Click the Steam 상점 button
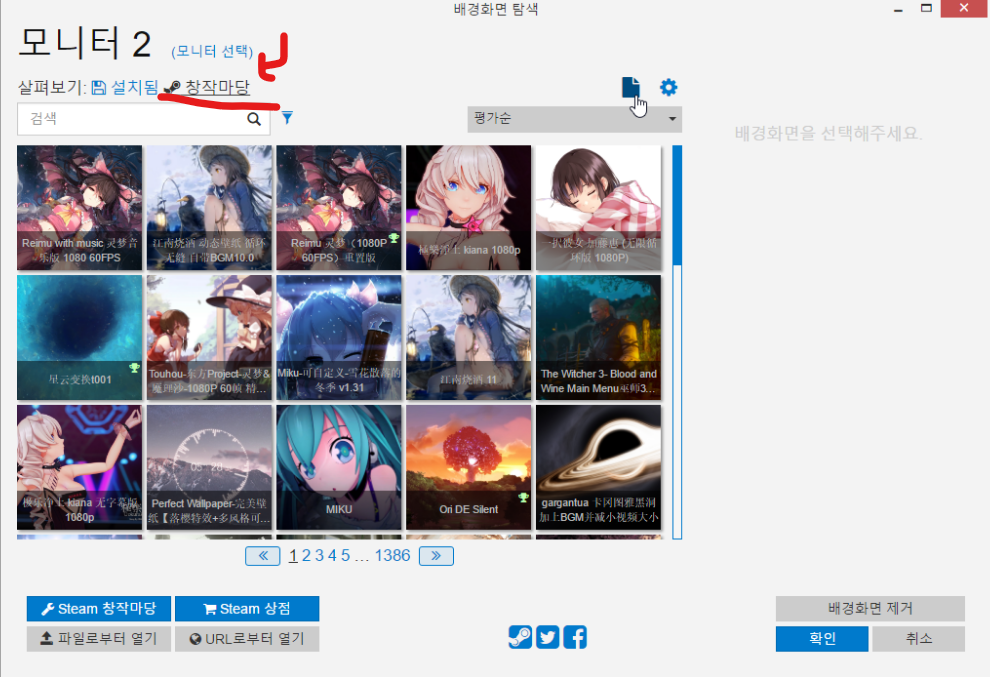The image size is (990, 677). 247,609
